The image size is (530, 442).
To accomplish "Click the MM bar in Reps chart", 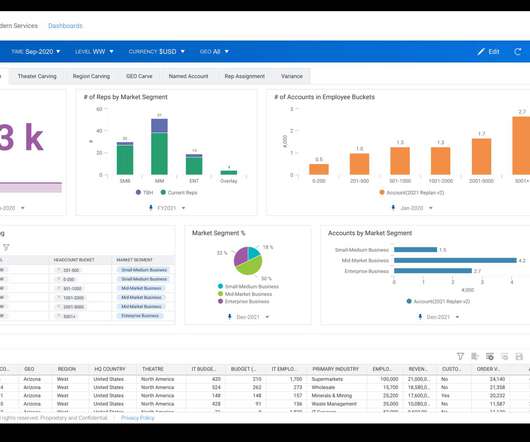I will point(159,147).
